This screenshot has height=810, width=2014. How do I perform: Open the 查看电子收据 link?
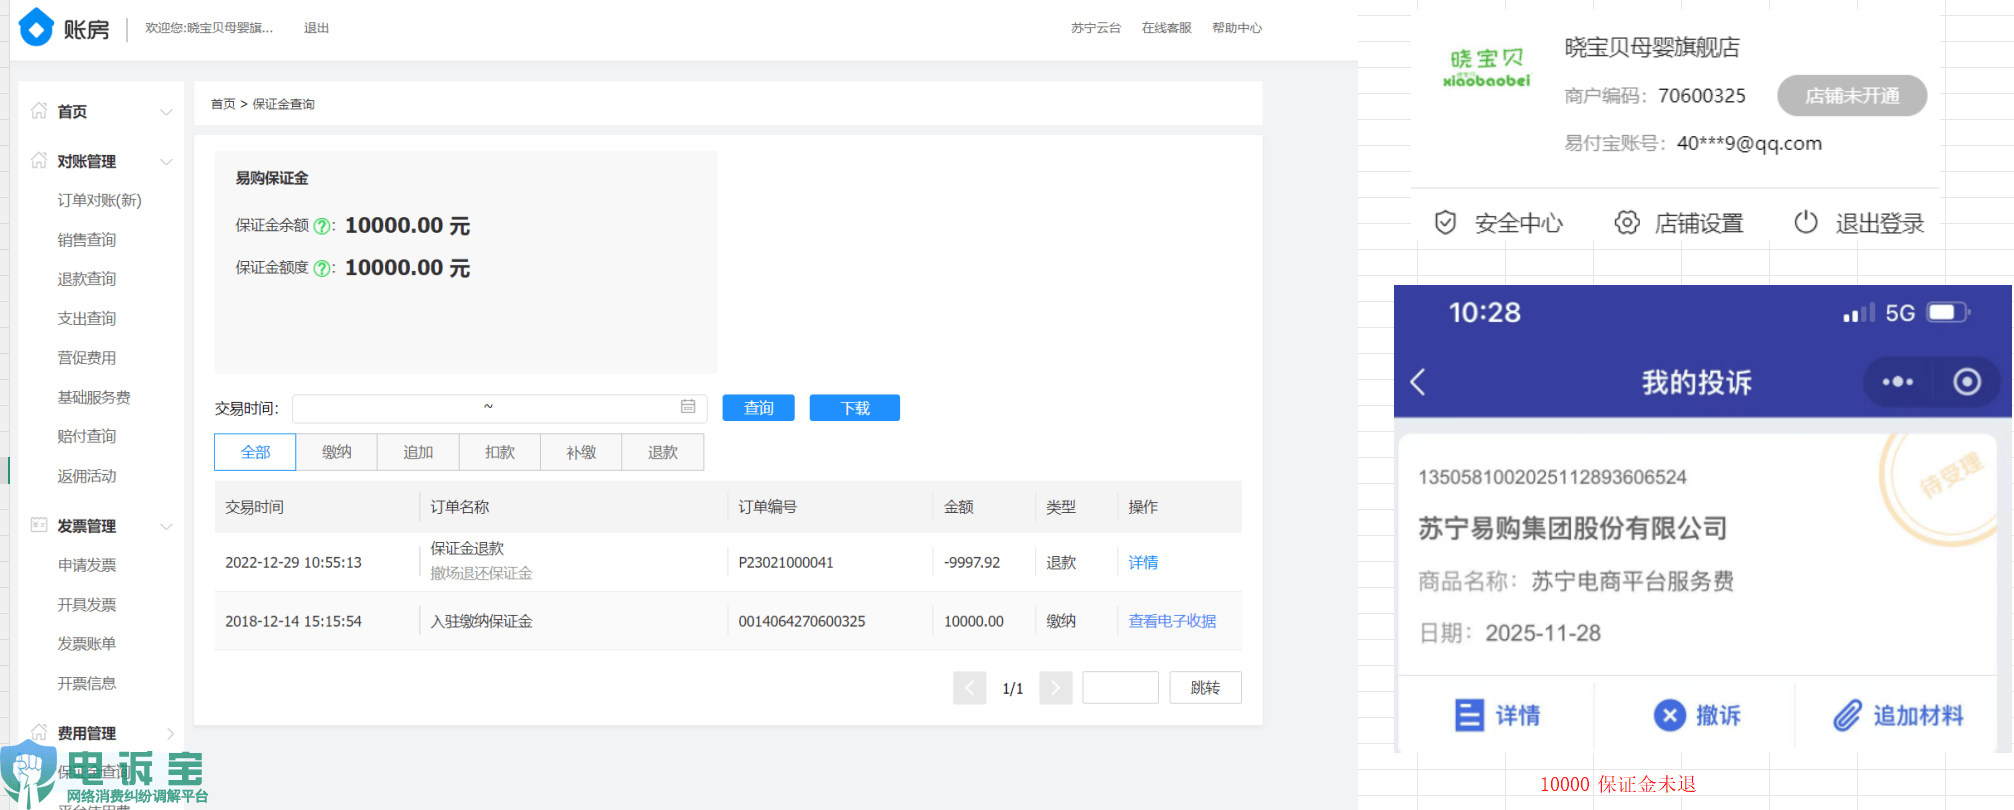1172,622
